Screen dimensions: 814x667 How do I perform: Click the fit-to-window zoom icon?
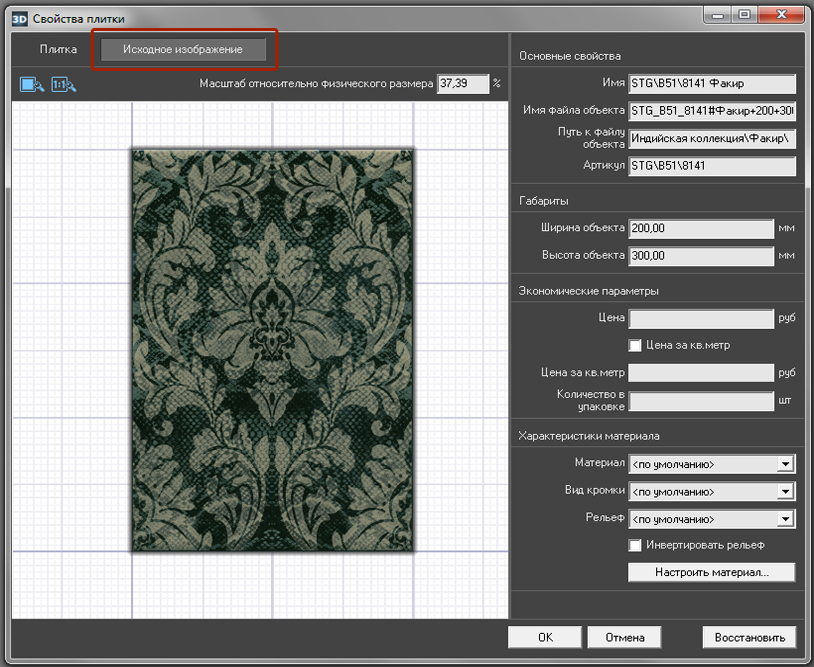[31, 85]
